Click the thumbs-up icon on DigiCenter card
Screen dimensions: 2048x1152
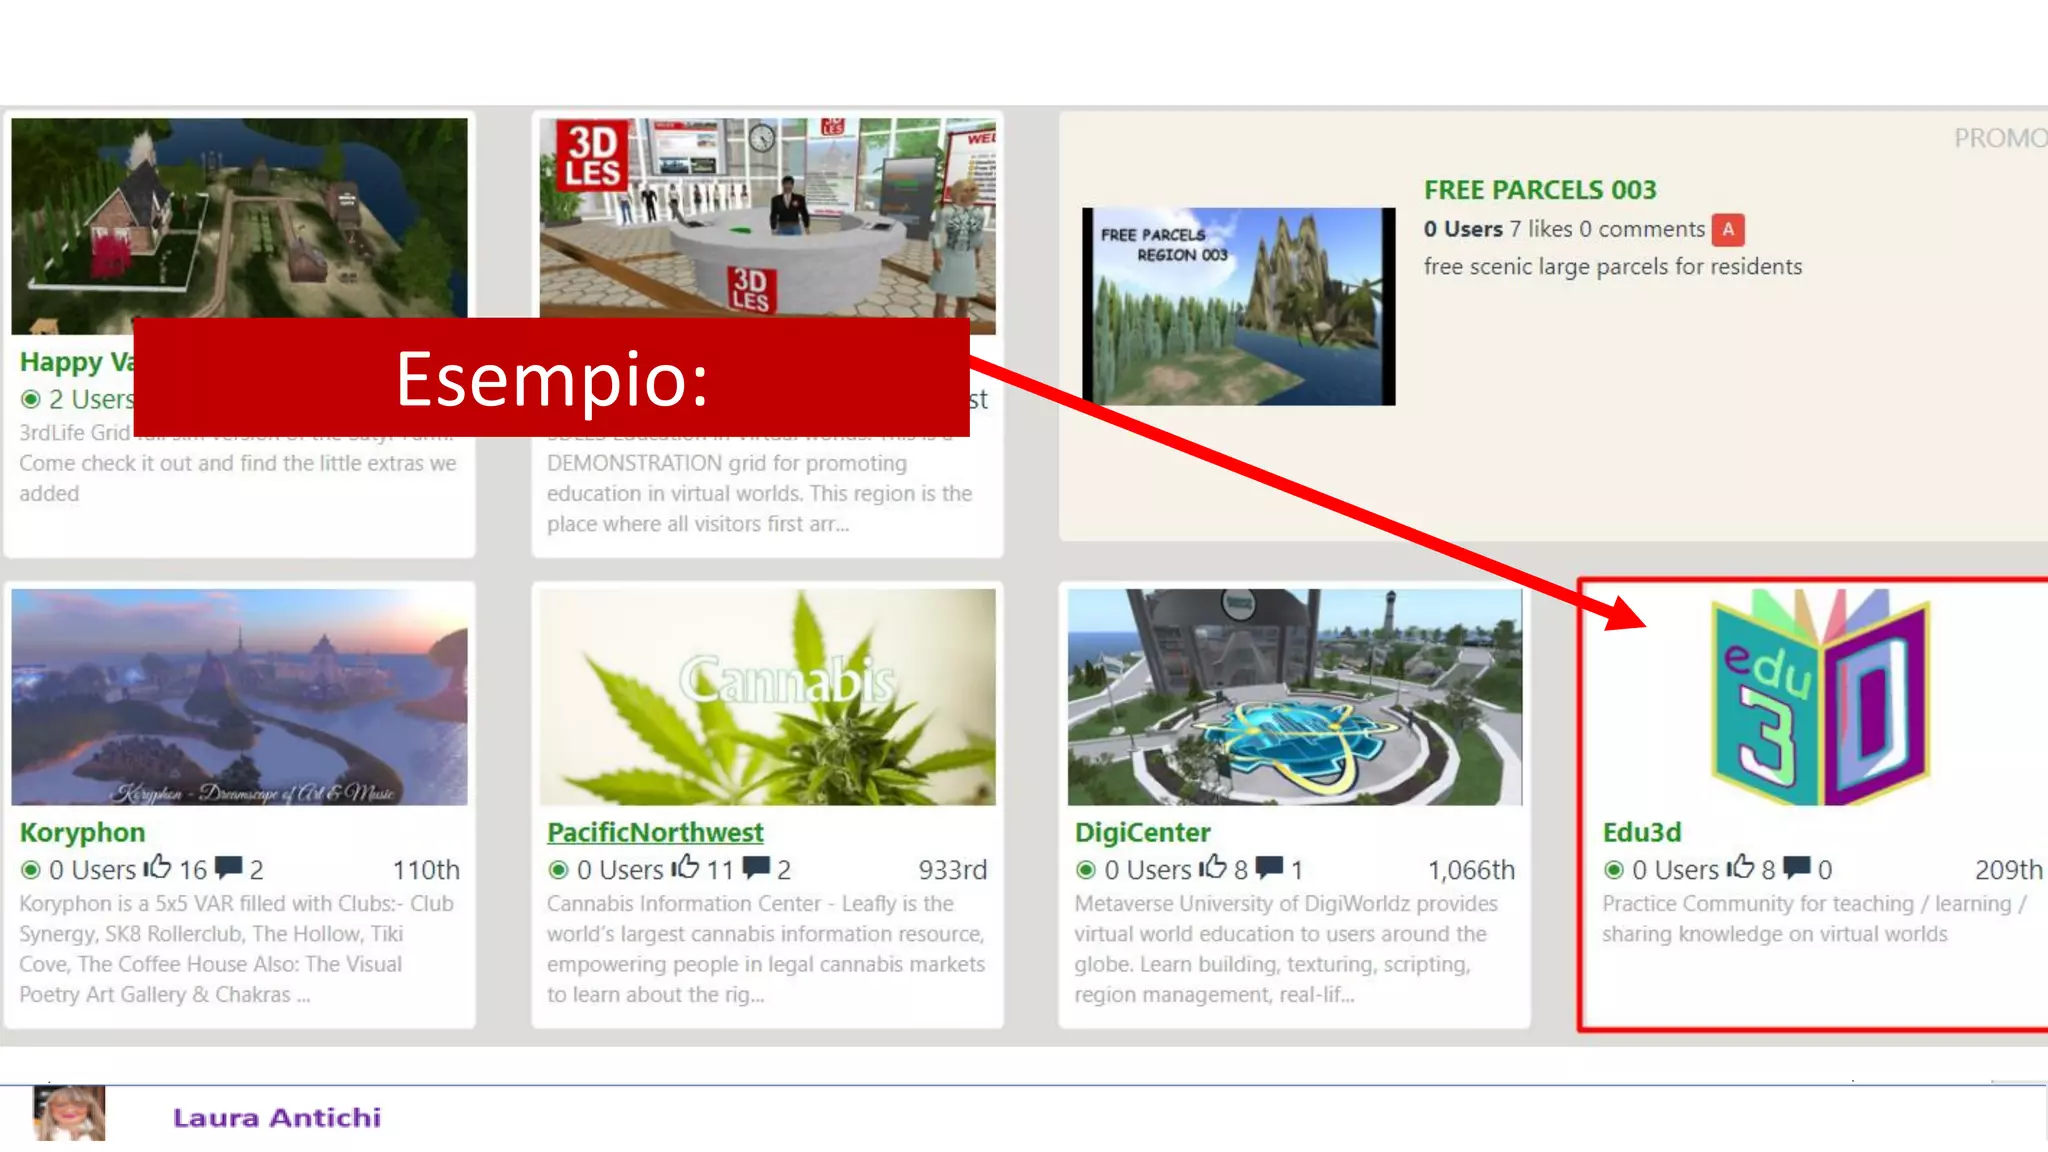tap(1212, 867)
